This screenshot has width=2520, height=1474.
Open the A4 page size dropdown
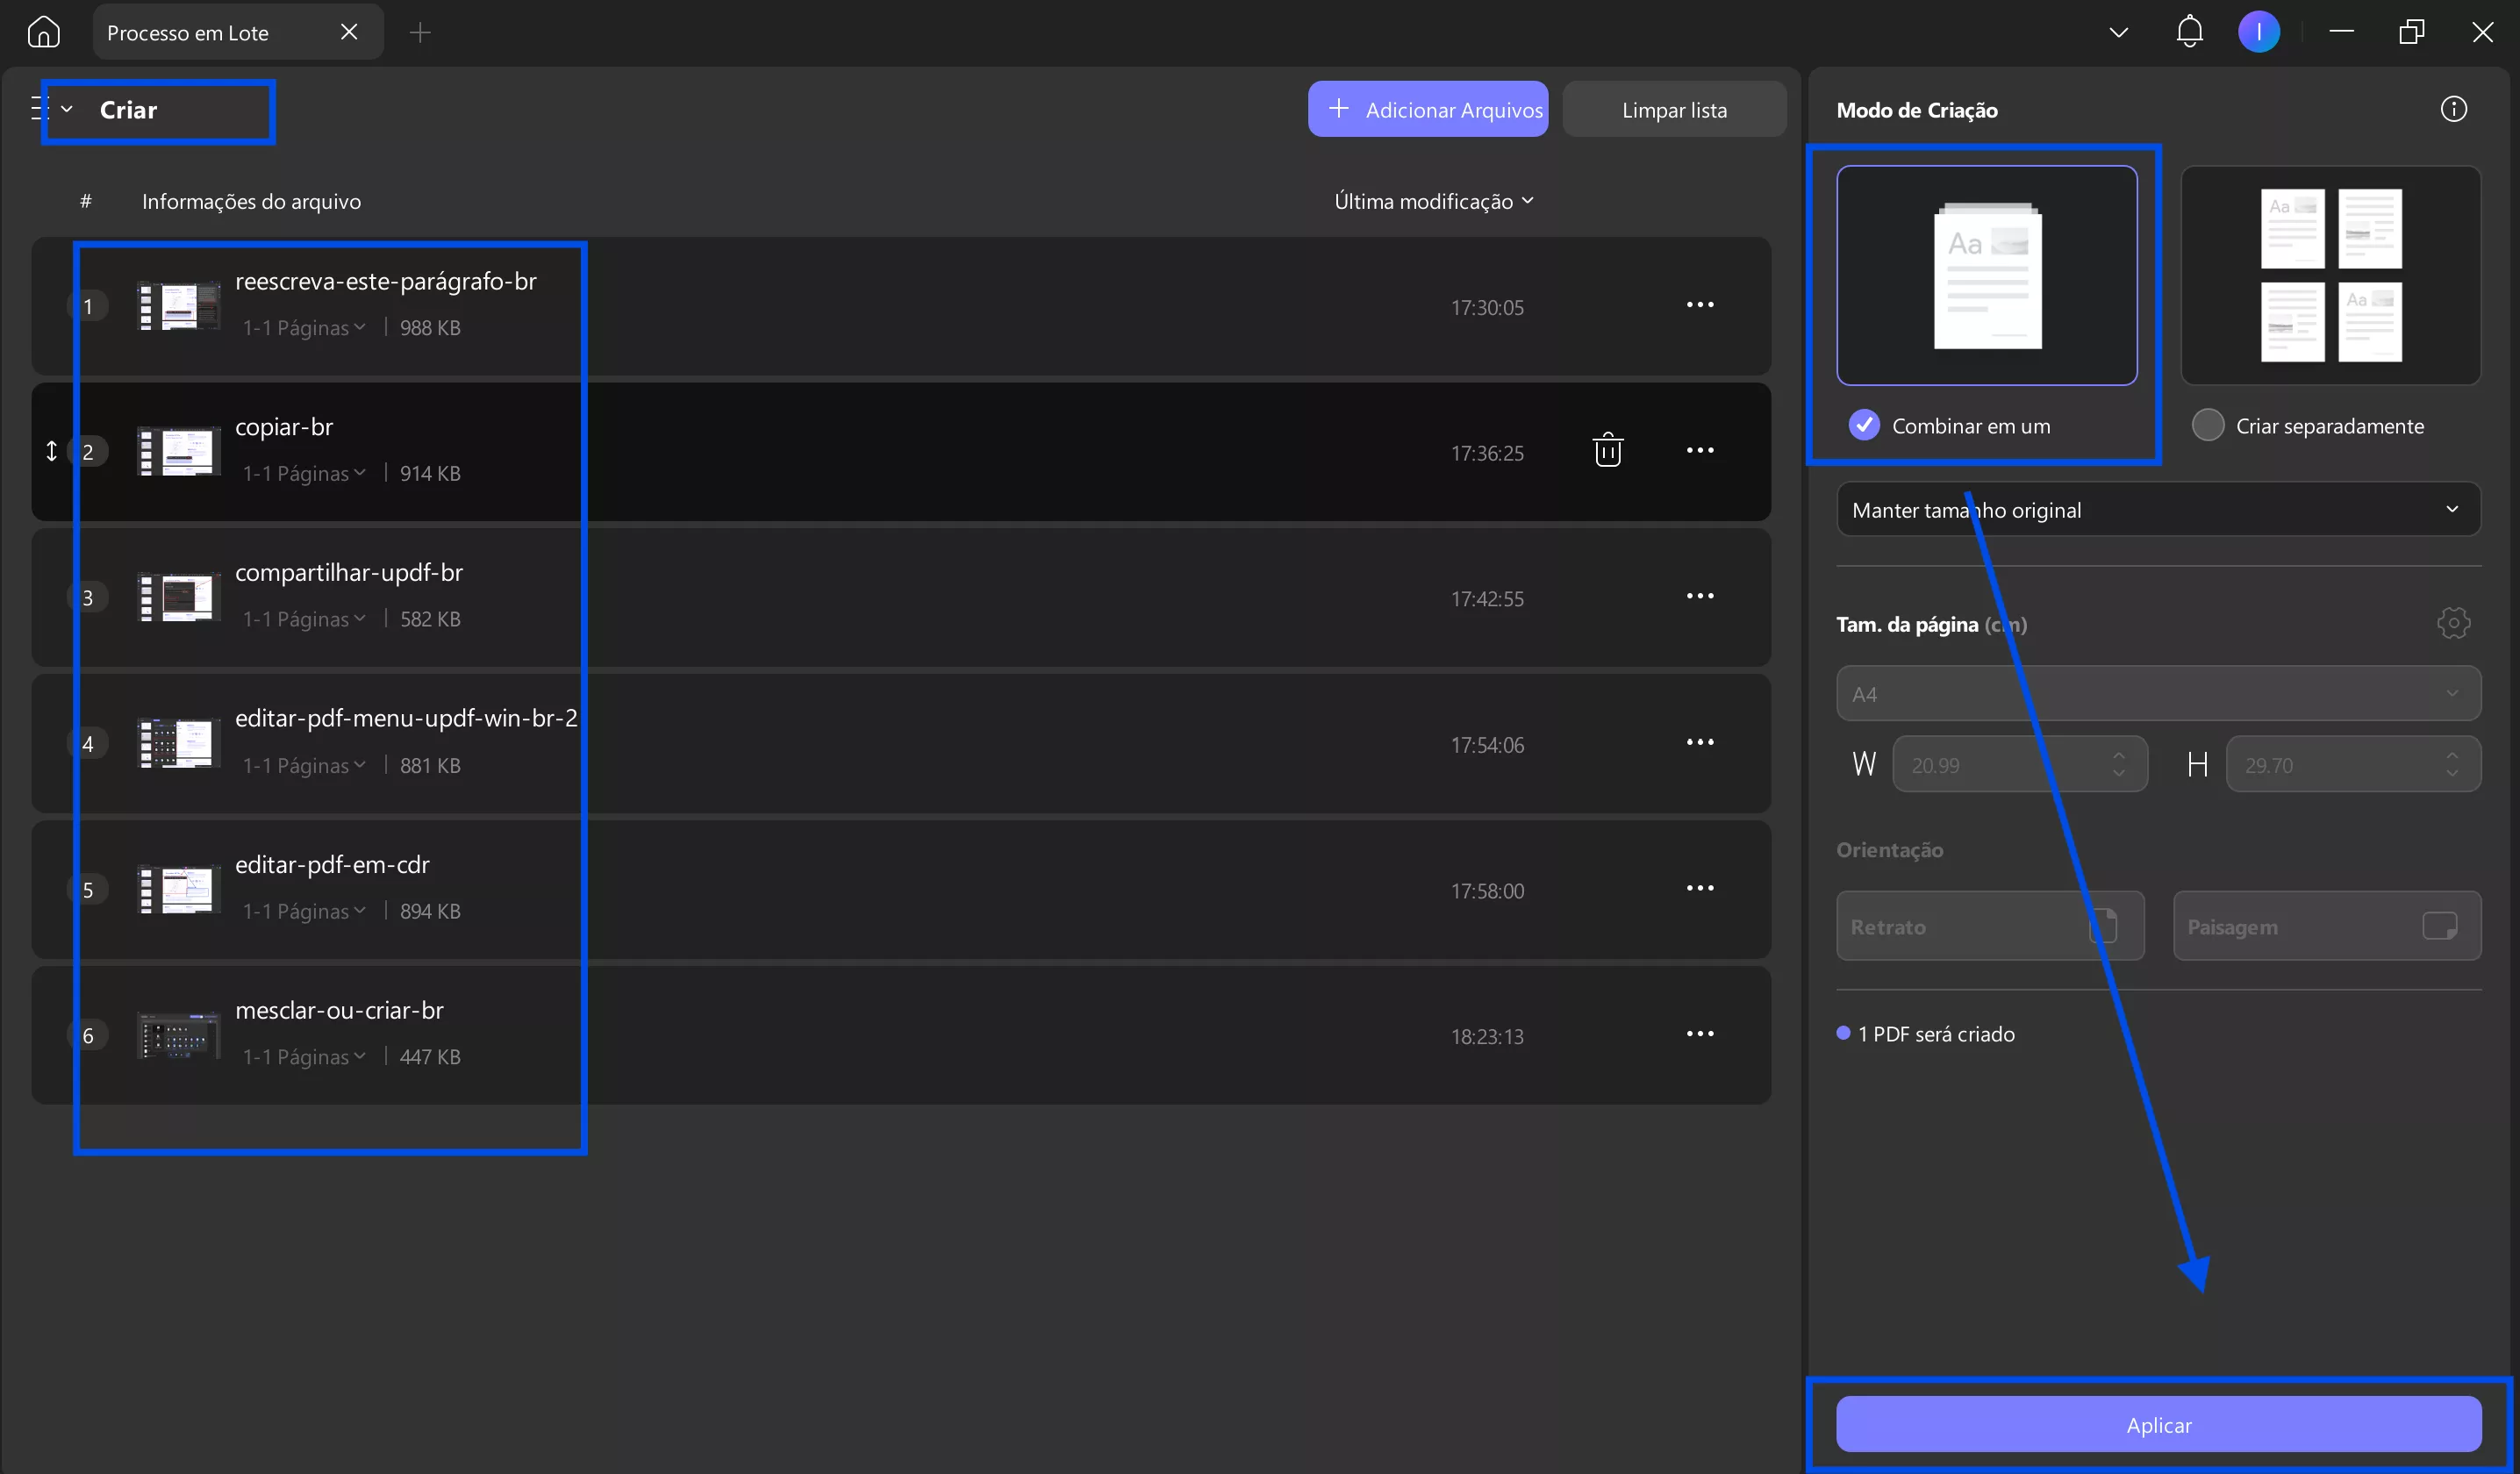point(2158,693)
